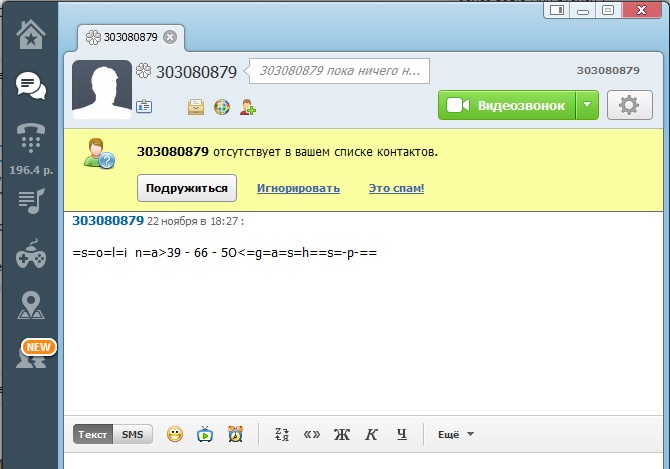The width and height of the screenshot is (670, 469).
Task: Switch to SMS message mode
Action: [132, 434]
